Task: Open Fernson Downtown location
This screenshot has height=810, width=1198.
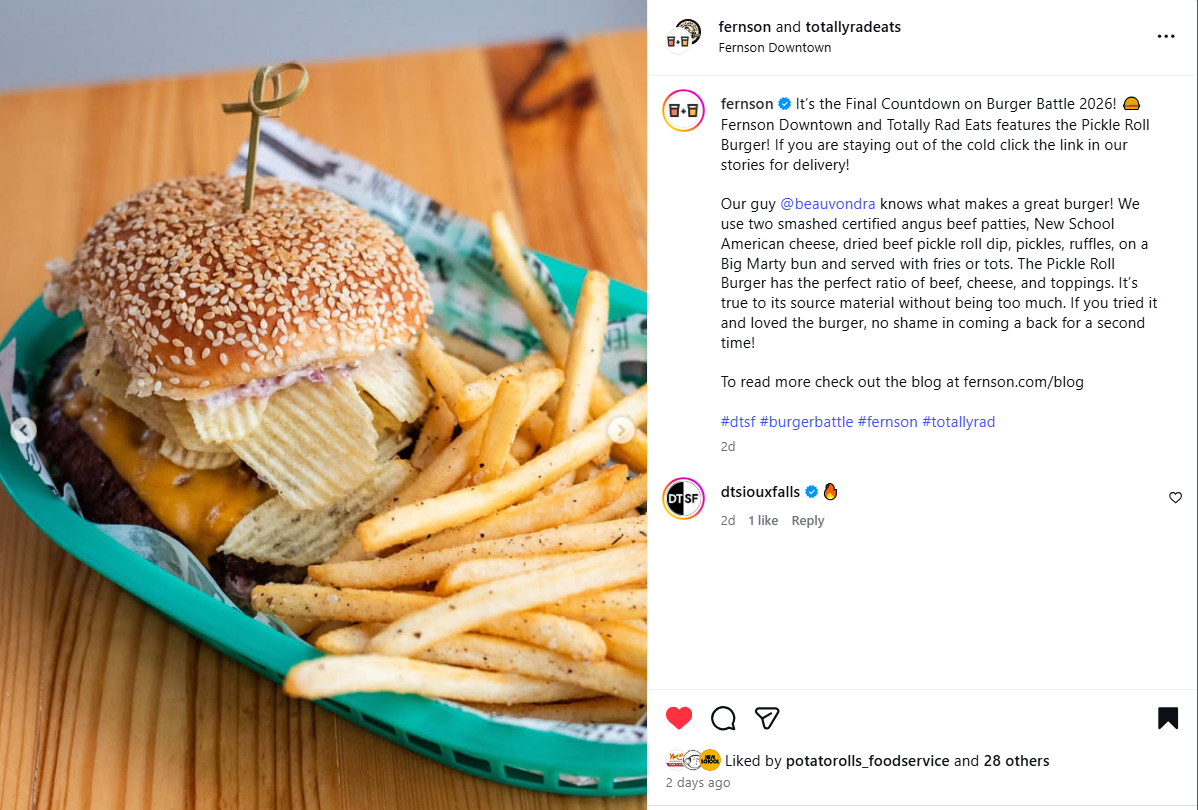Action: coord(775,47)
